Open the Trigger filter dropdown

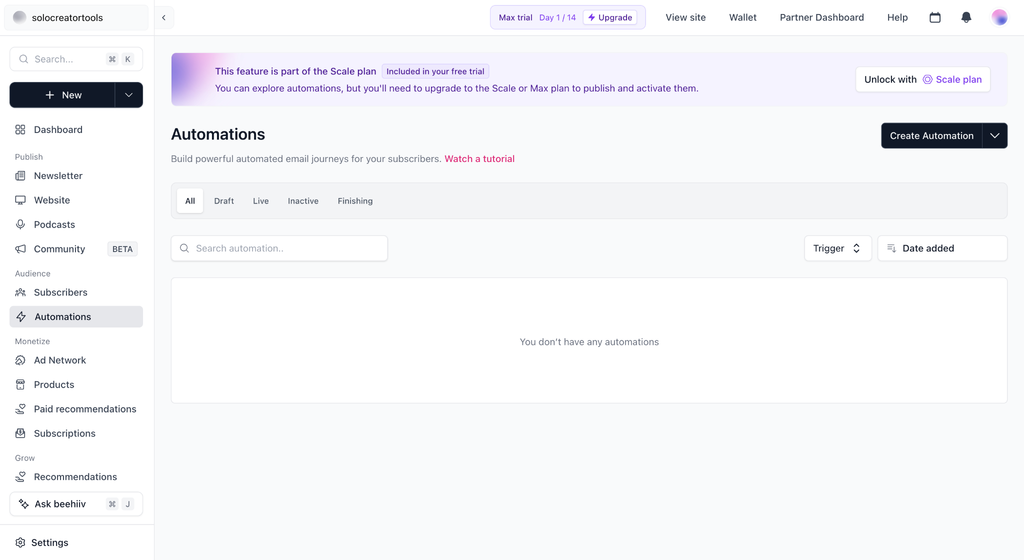point(838,248)
